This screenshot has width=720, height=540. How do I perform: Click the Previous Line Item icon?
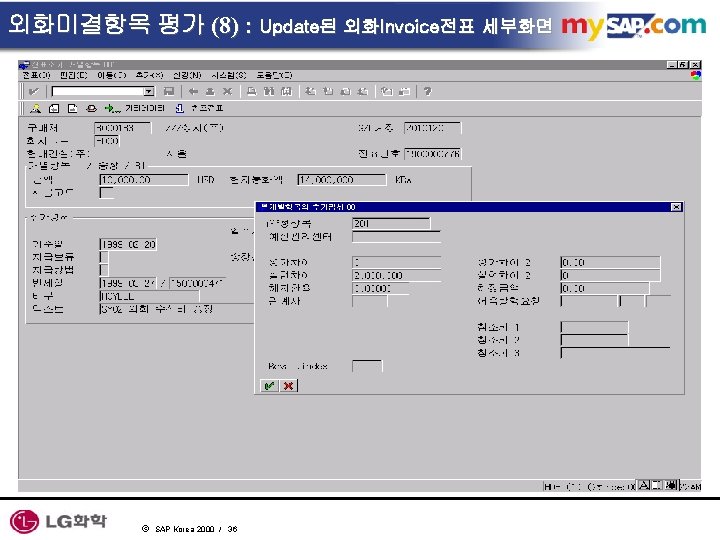[x=54, y=108]
